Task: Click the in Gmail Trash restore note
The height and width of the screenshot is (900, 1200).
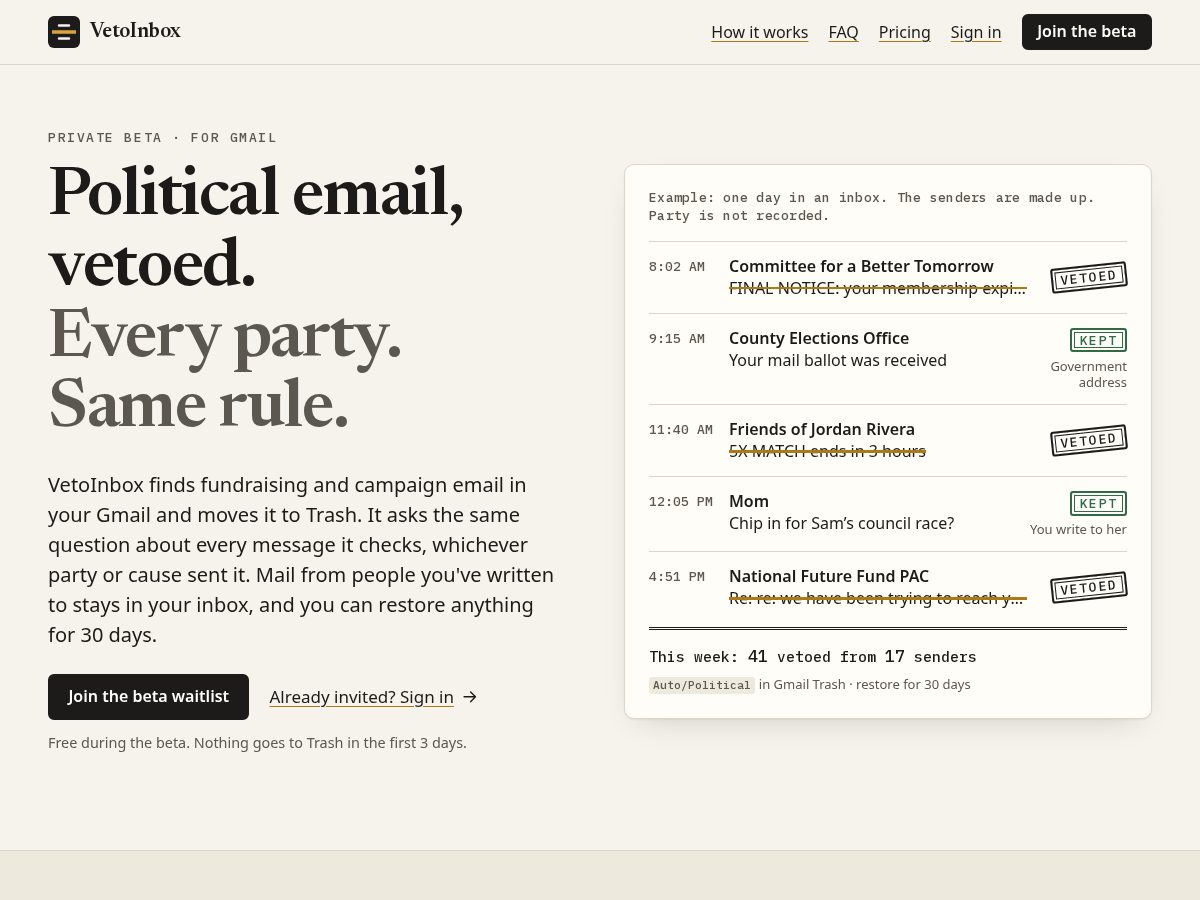Action: pos(865,685)
